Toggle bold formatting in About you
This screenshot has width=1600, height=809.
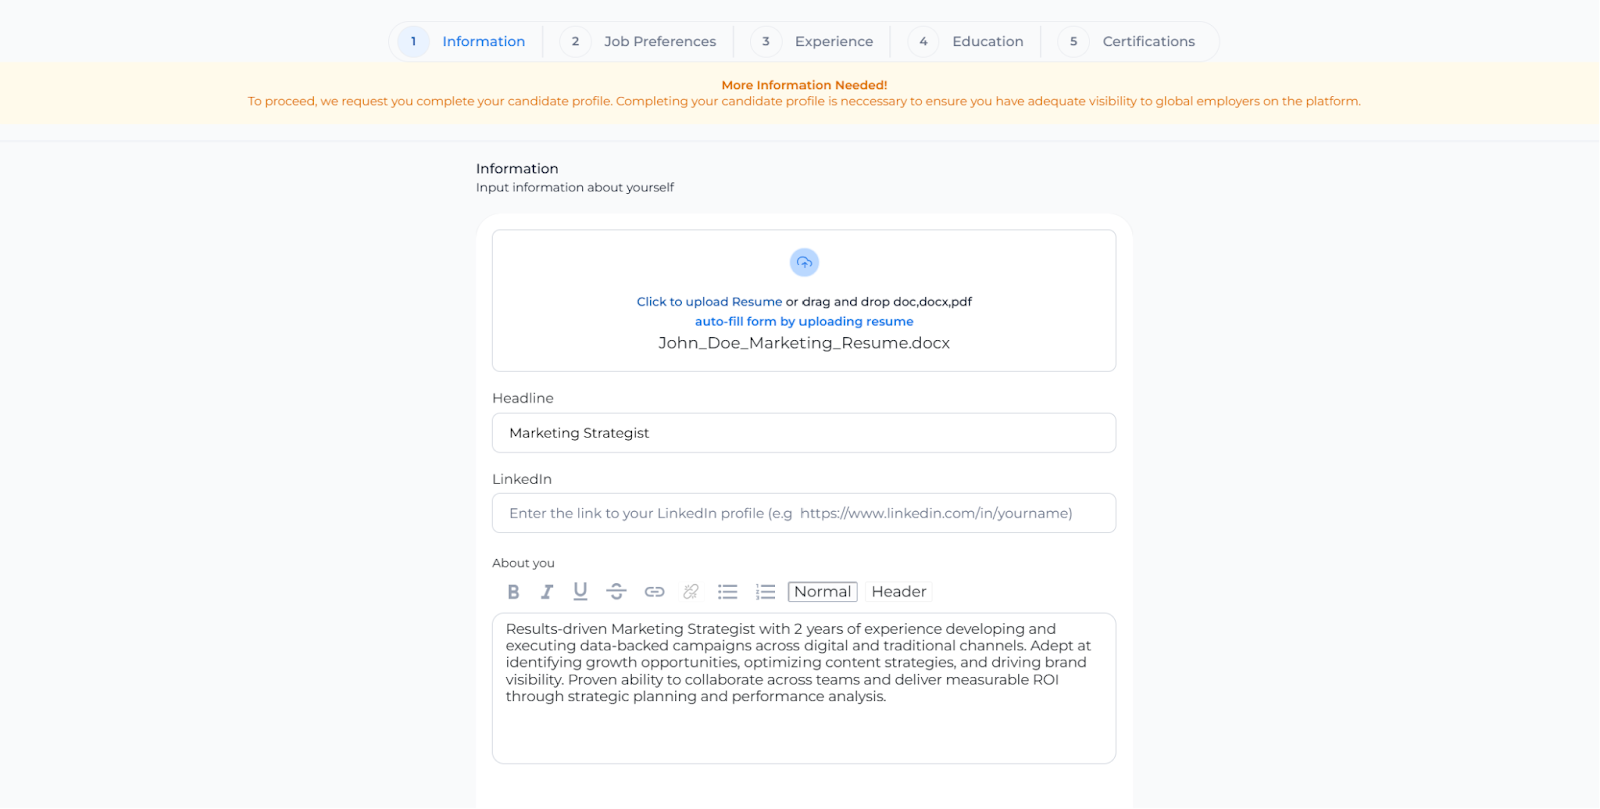click(513, 592)
